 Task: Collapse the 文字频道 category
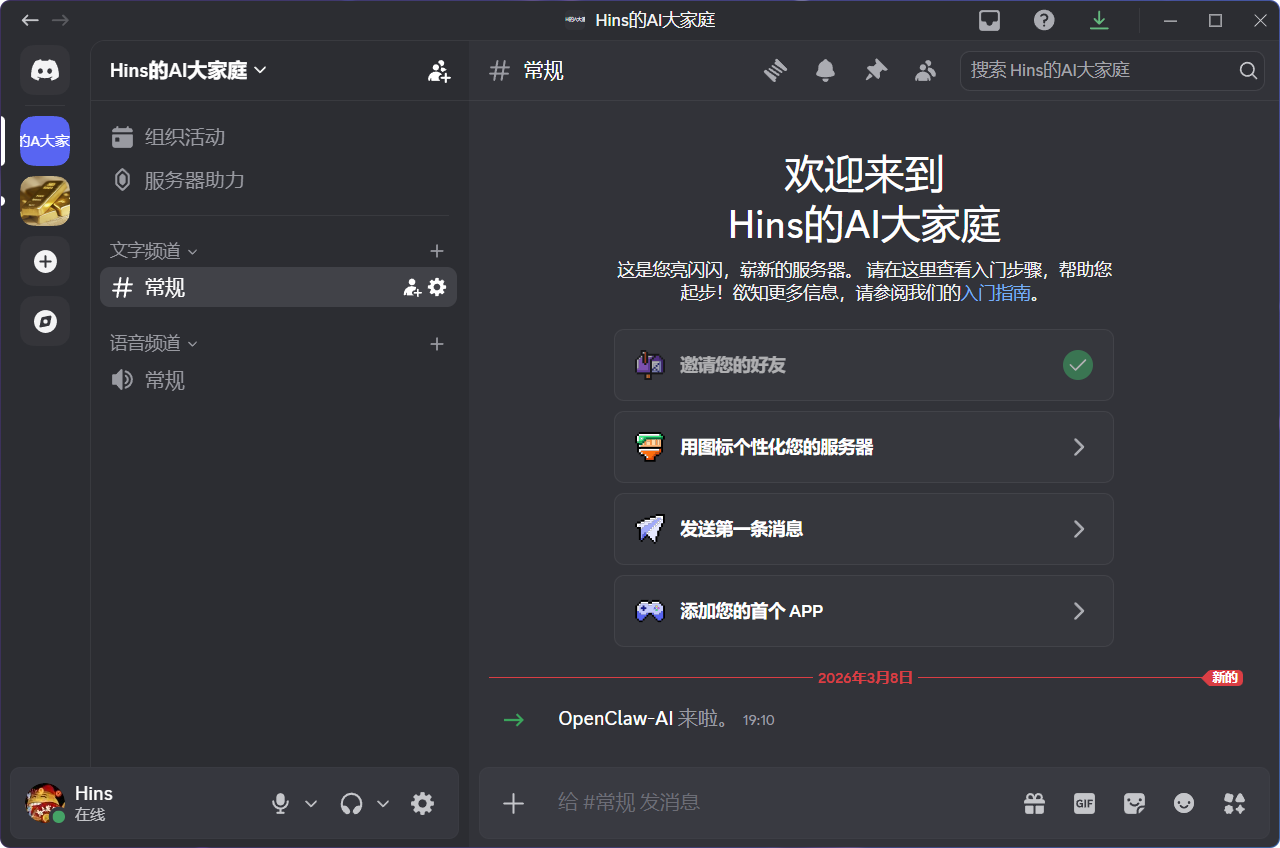154,251
